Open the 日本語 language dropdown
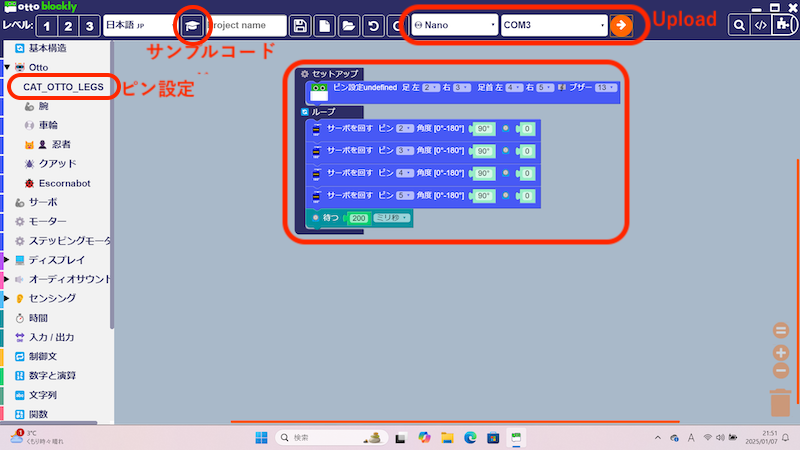 pyautogui.click(x=137, y=25)
